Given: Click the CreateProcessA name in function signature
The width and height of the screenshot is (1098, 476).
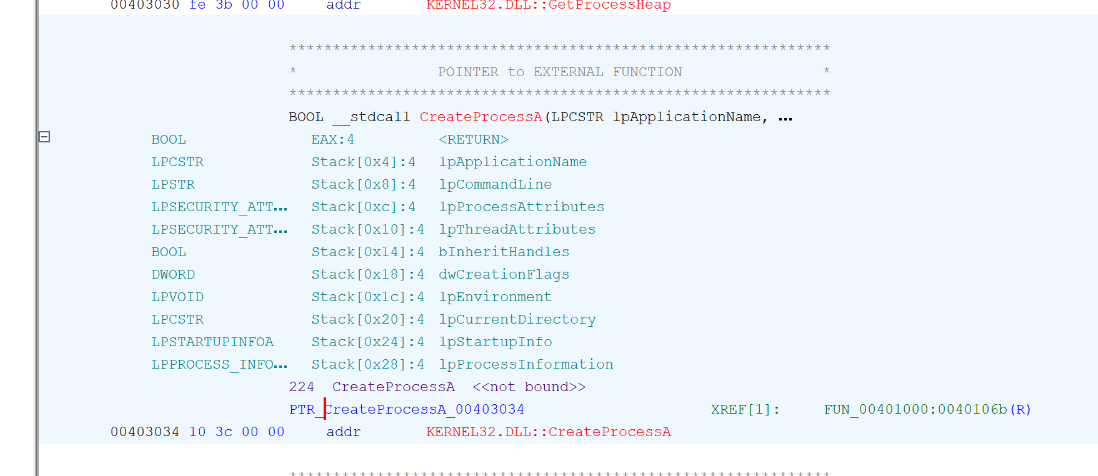Looking at the screenshot, I should [481, 117].
